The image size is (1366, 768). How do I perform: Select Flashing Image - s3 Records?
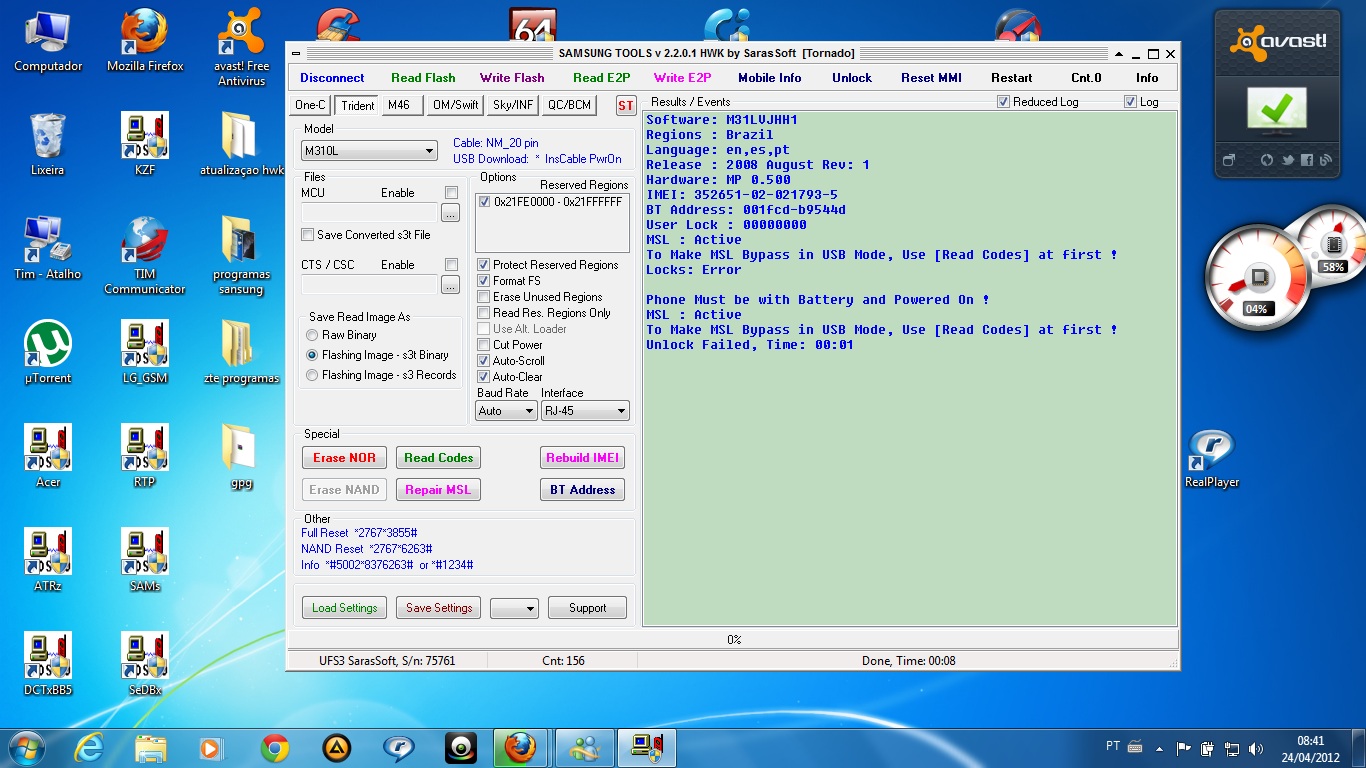[x=312, y=375]
